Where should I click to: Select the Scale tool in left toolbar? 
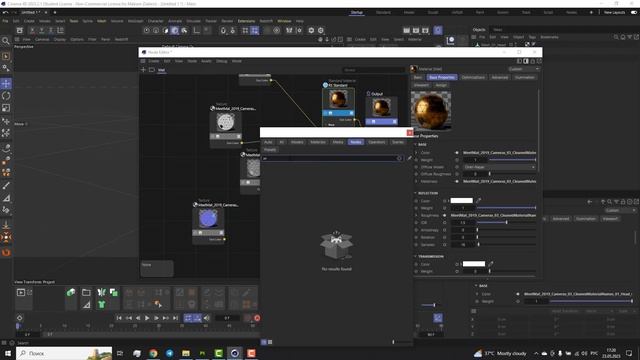[6, 108]
